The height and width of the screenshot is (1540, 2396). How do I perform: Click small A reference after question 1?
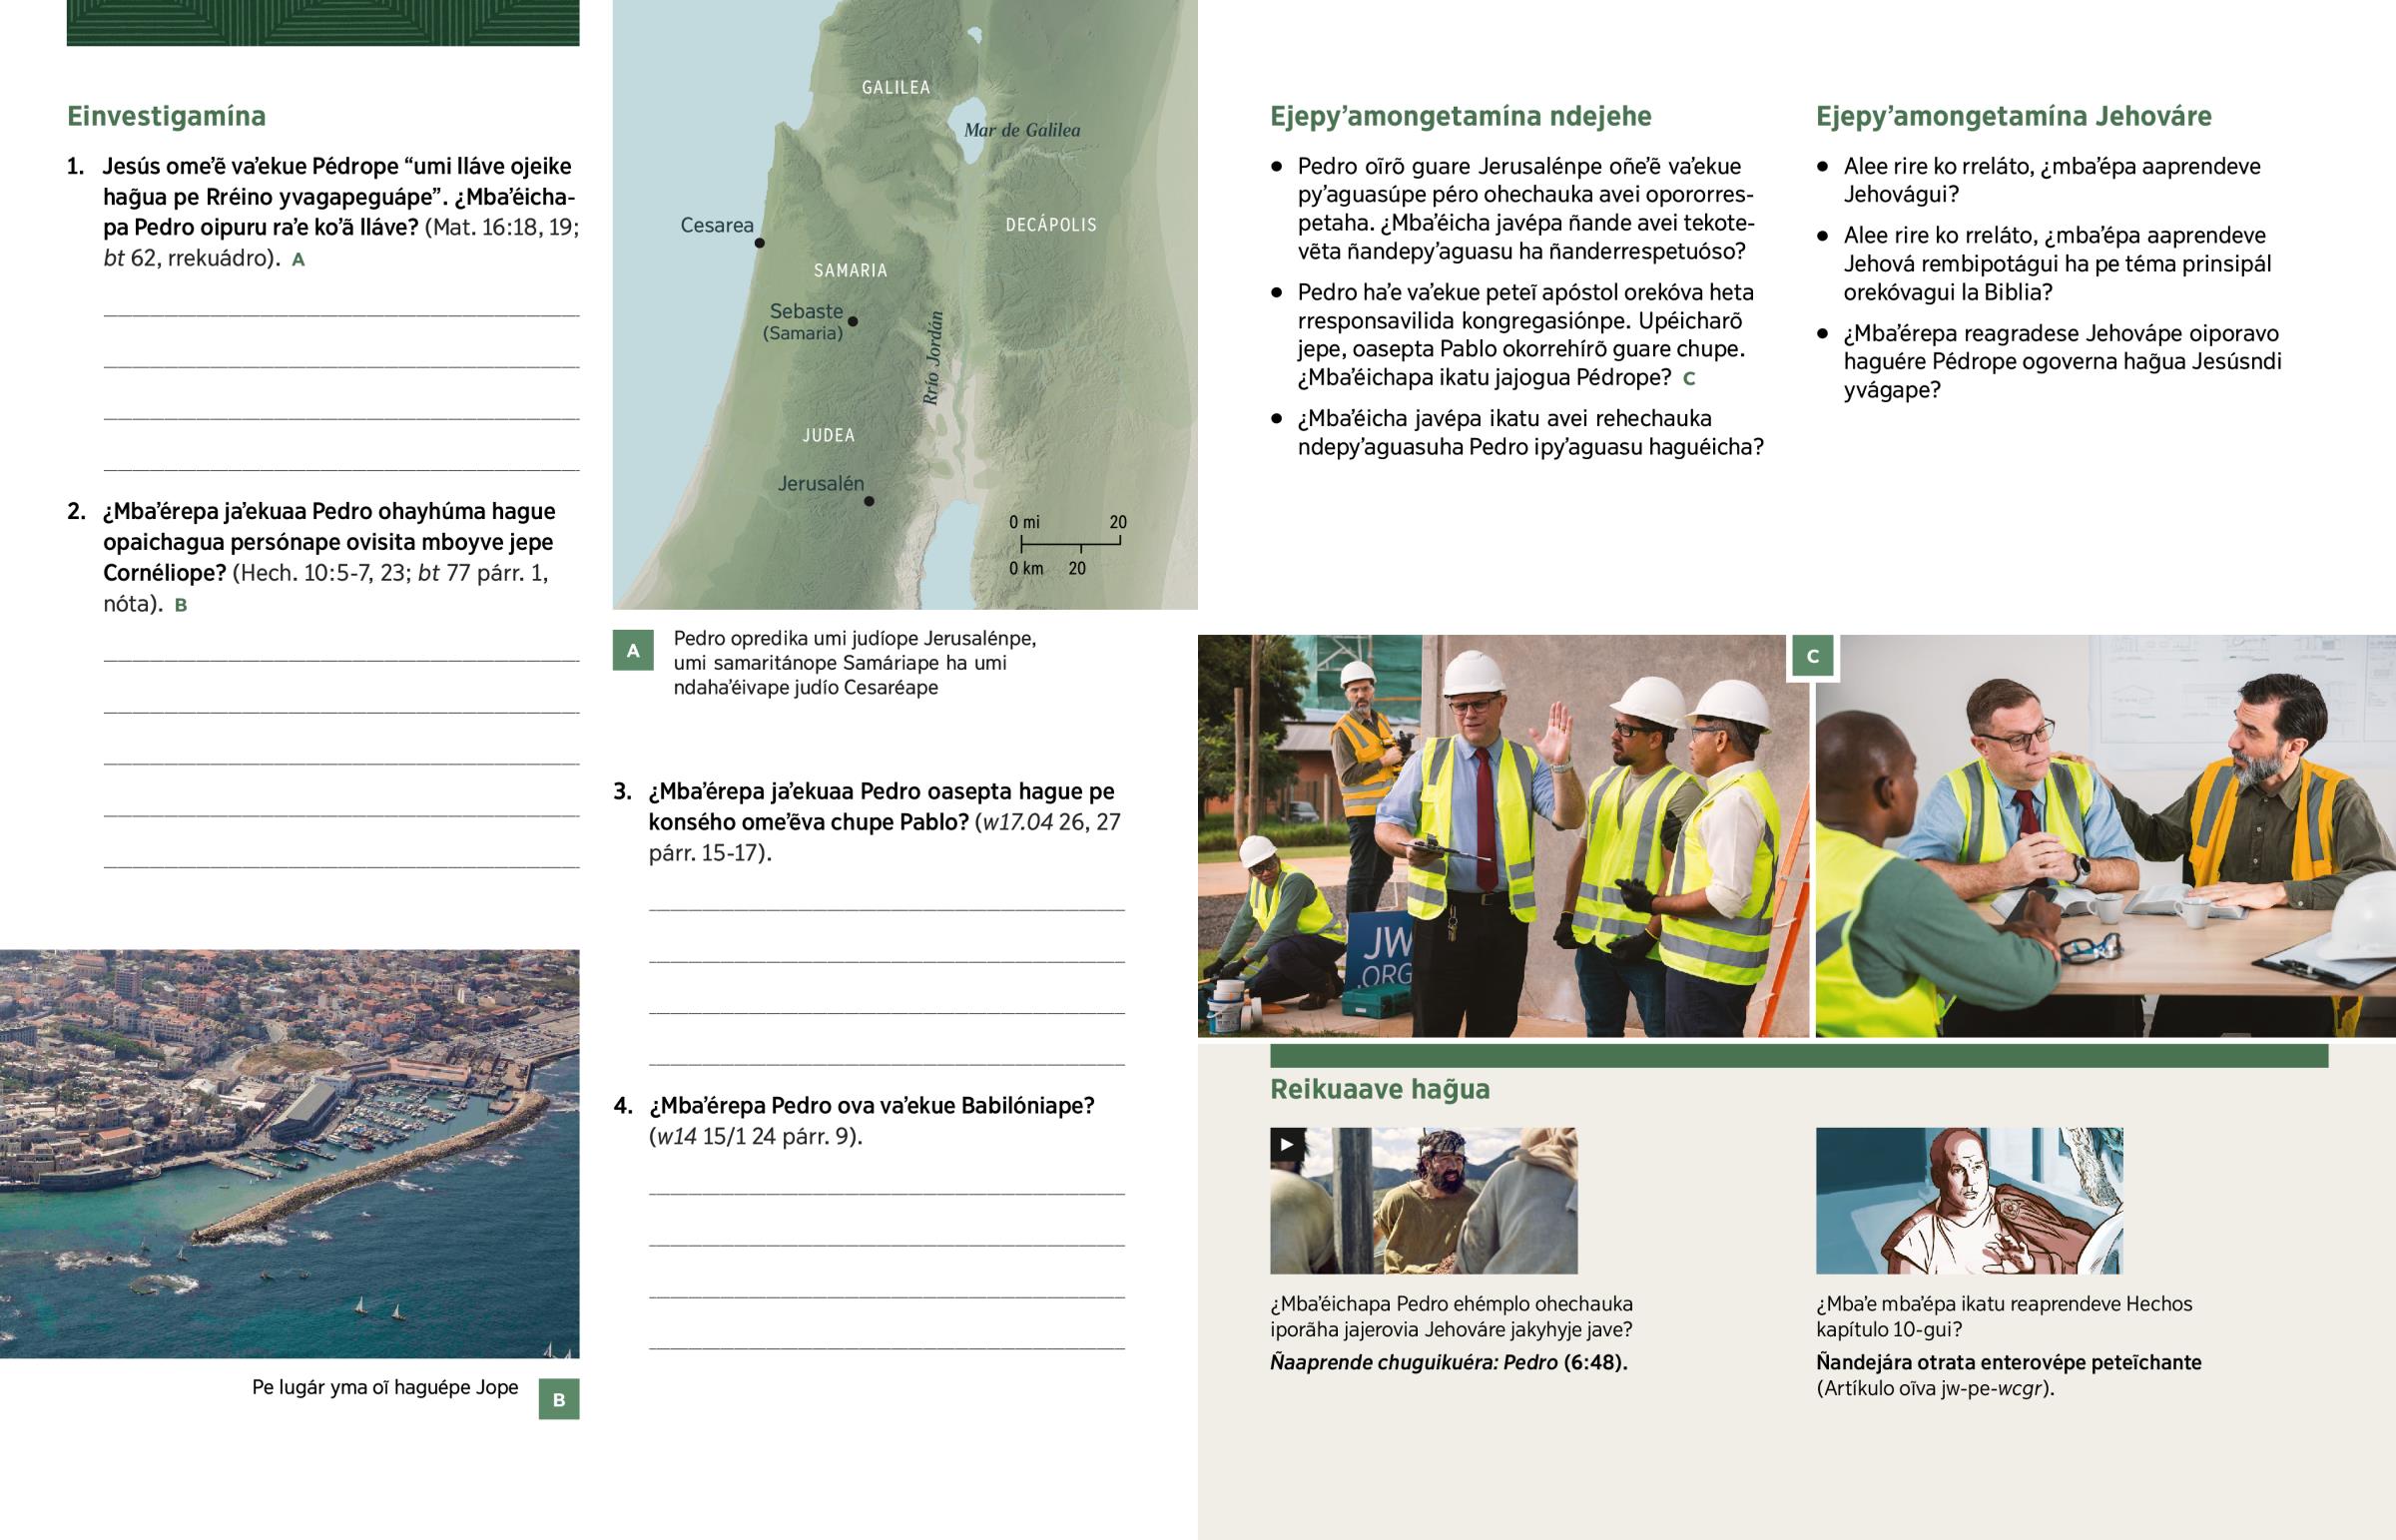click(x=297, y=260)
